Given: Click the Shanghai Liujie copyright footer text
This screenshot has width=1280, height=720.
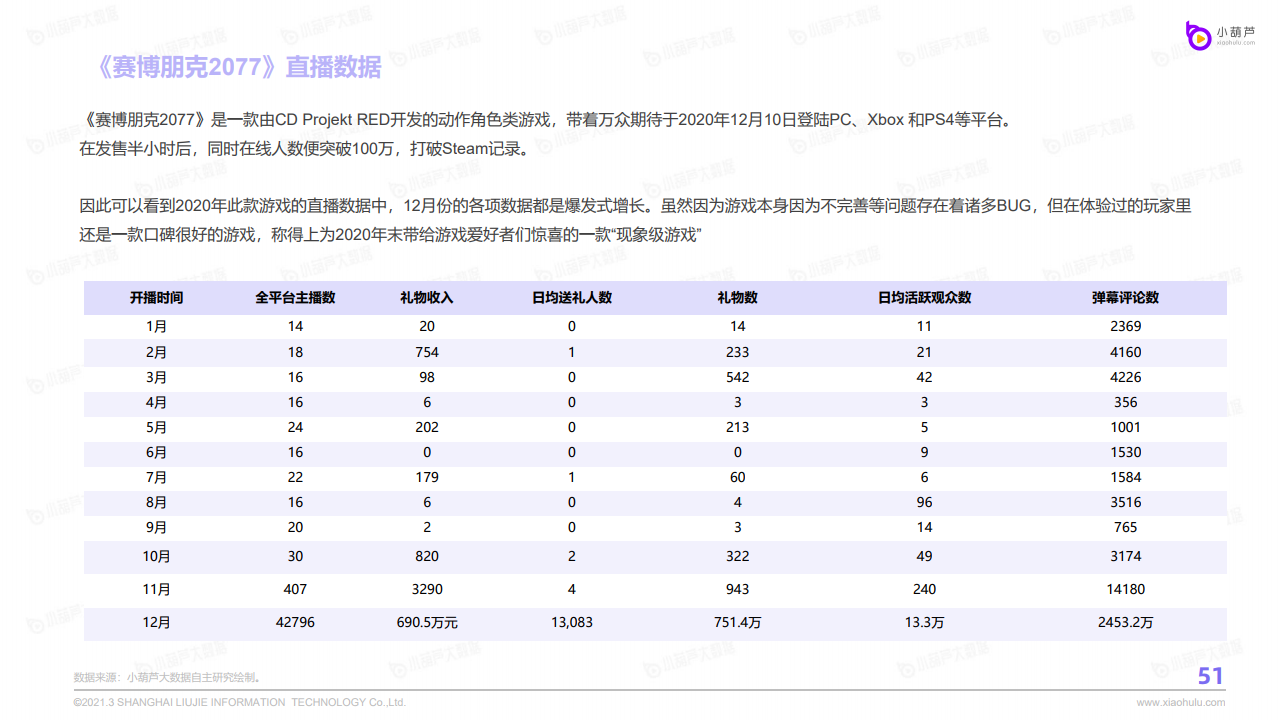Looking at the screenshot, I should [240, 703].
